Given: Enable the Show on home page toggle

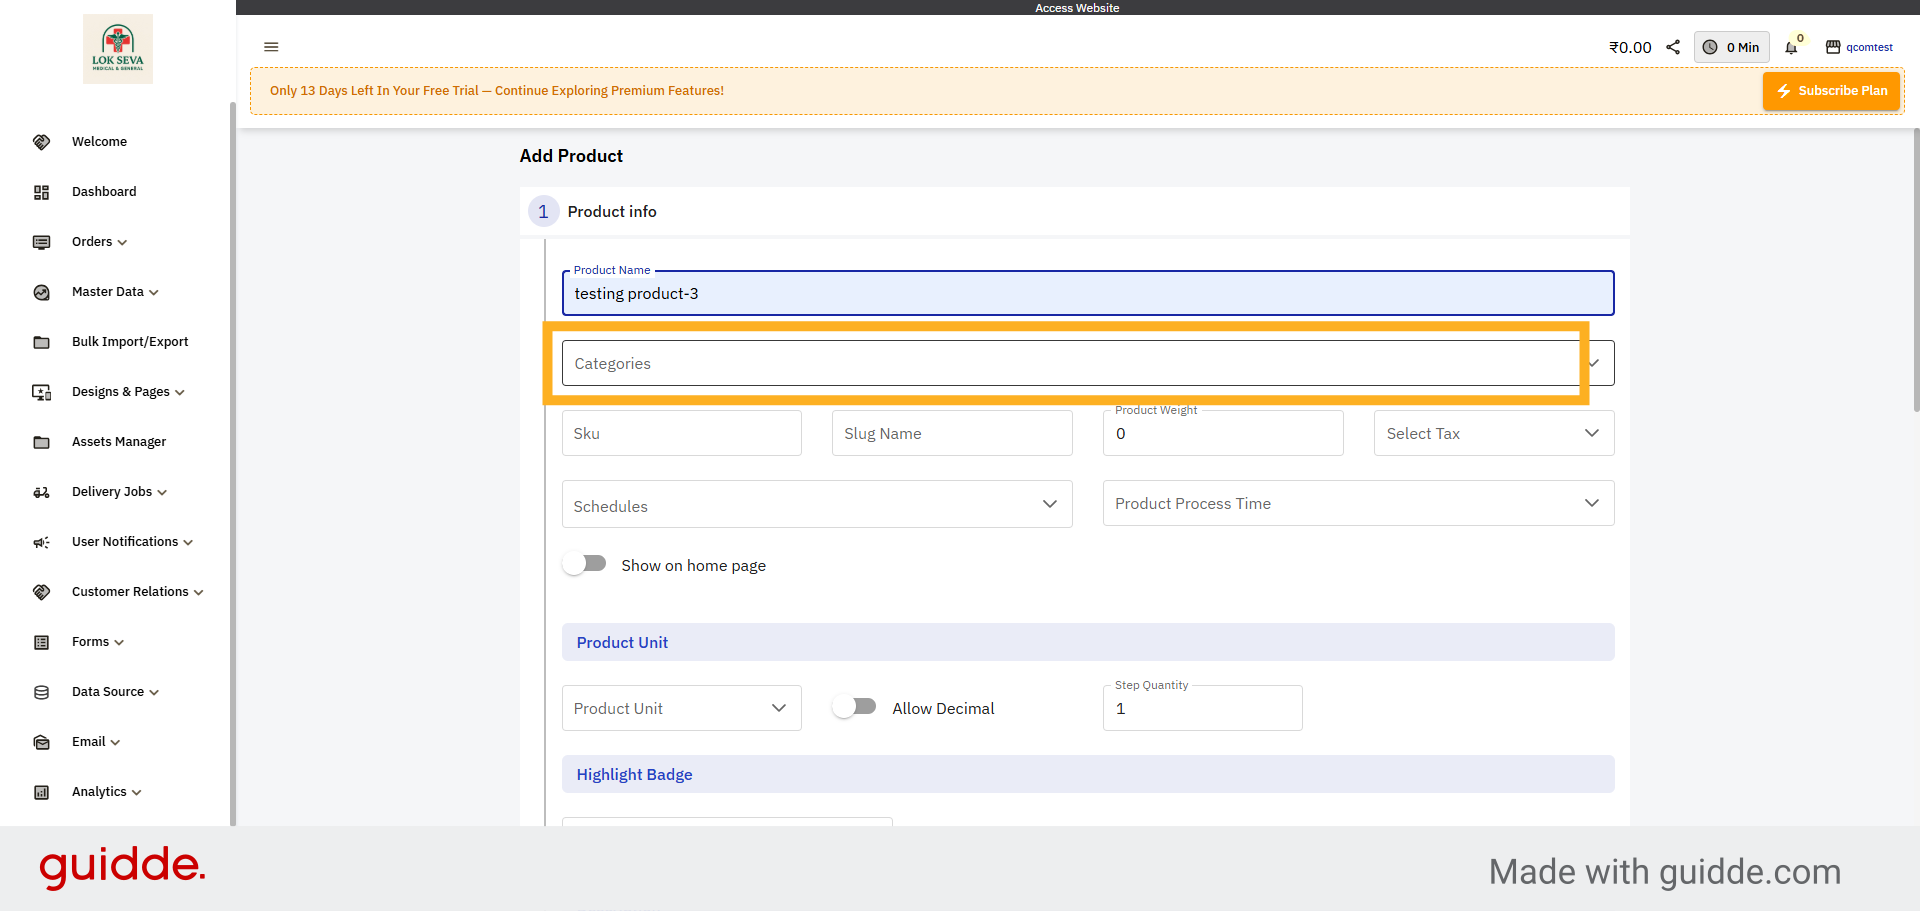Looking at the screenshot, I should 584,563.
